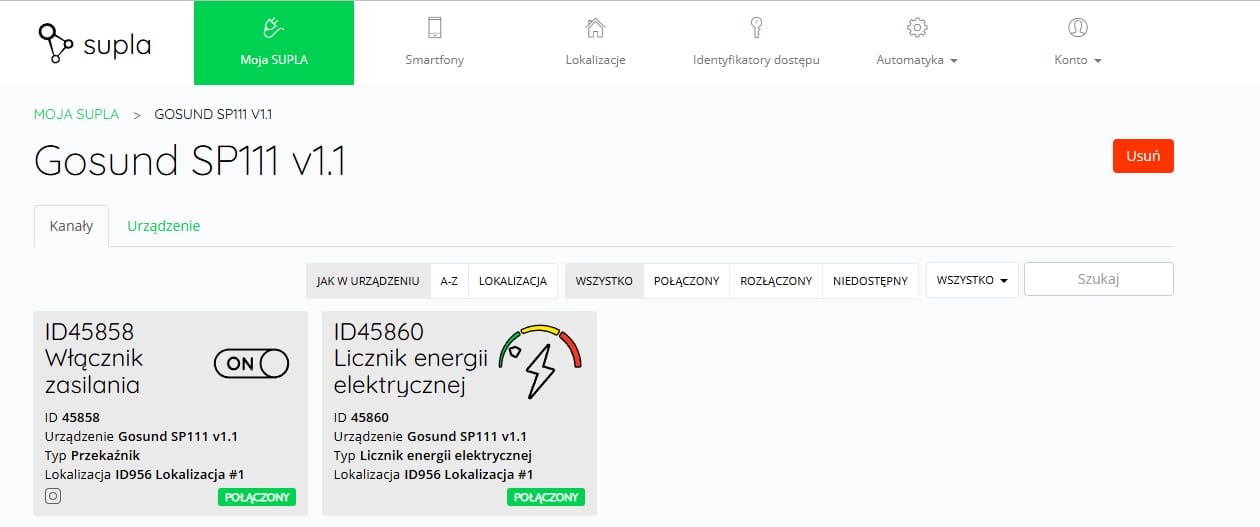Sort channels A-Z

tap(449, 281)
